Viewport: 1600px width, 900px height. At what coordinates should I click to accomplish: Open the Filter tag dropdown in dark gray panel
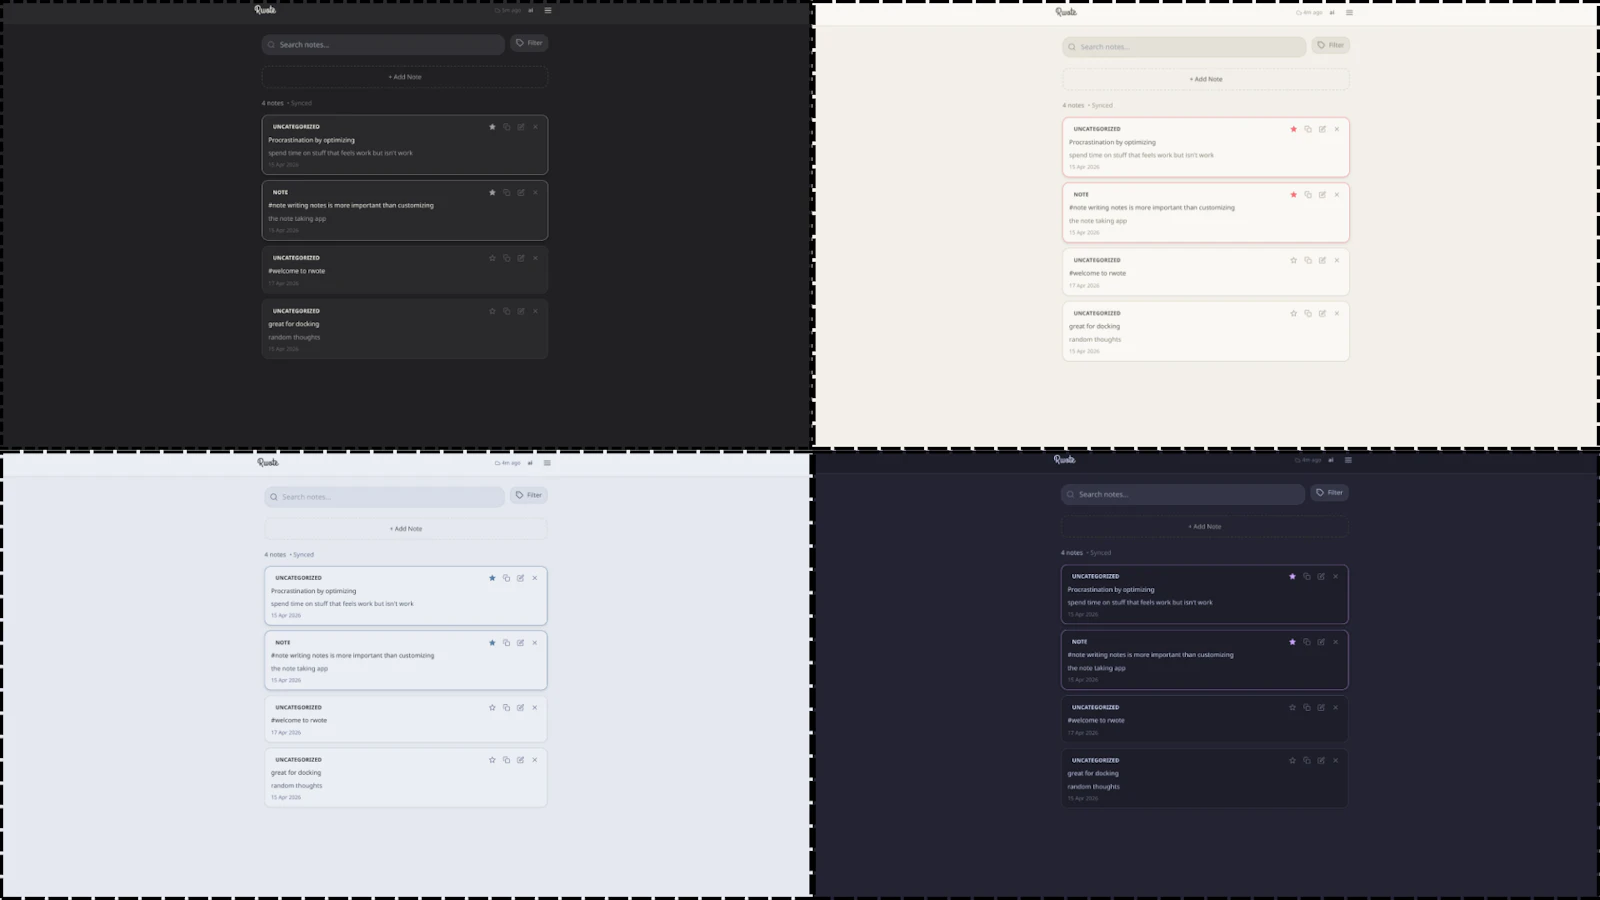(x=529, y=43)
